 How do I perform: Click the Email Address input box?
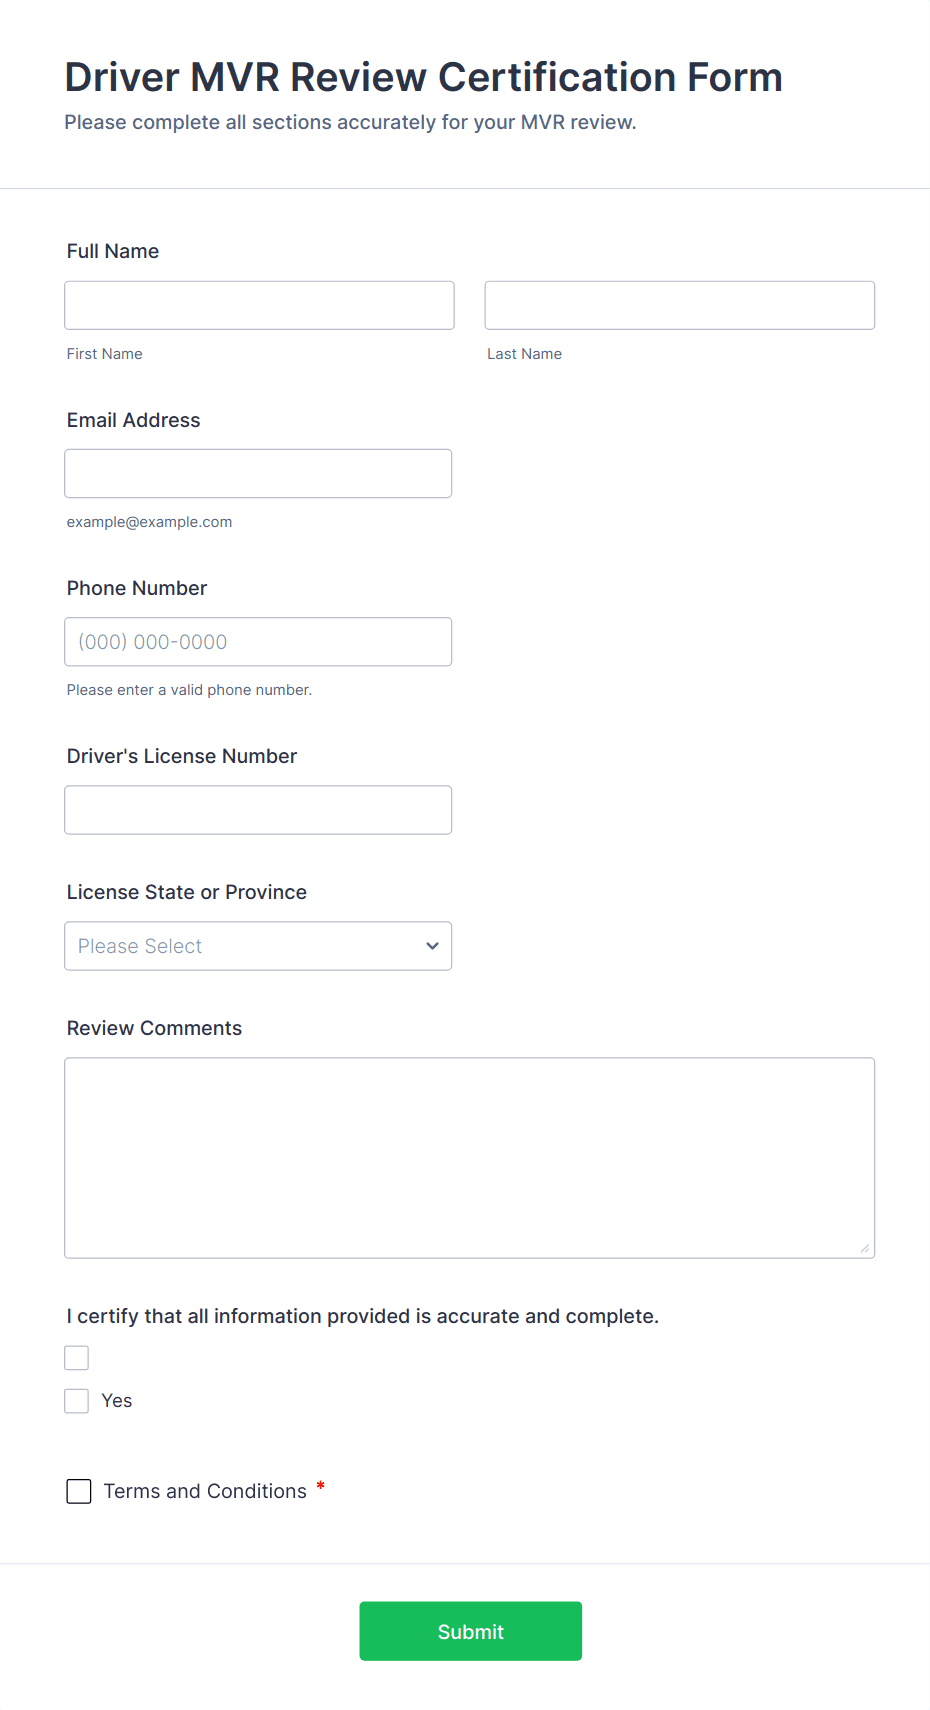coord(258,473)
